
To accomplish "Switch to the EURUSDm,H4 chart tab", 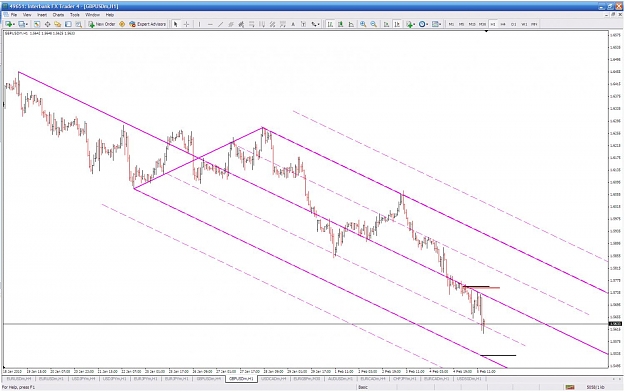I will pyautogui.click(x=19, y=378).
